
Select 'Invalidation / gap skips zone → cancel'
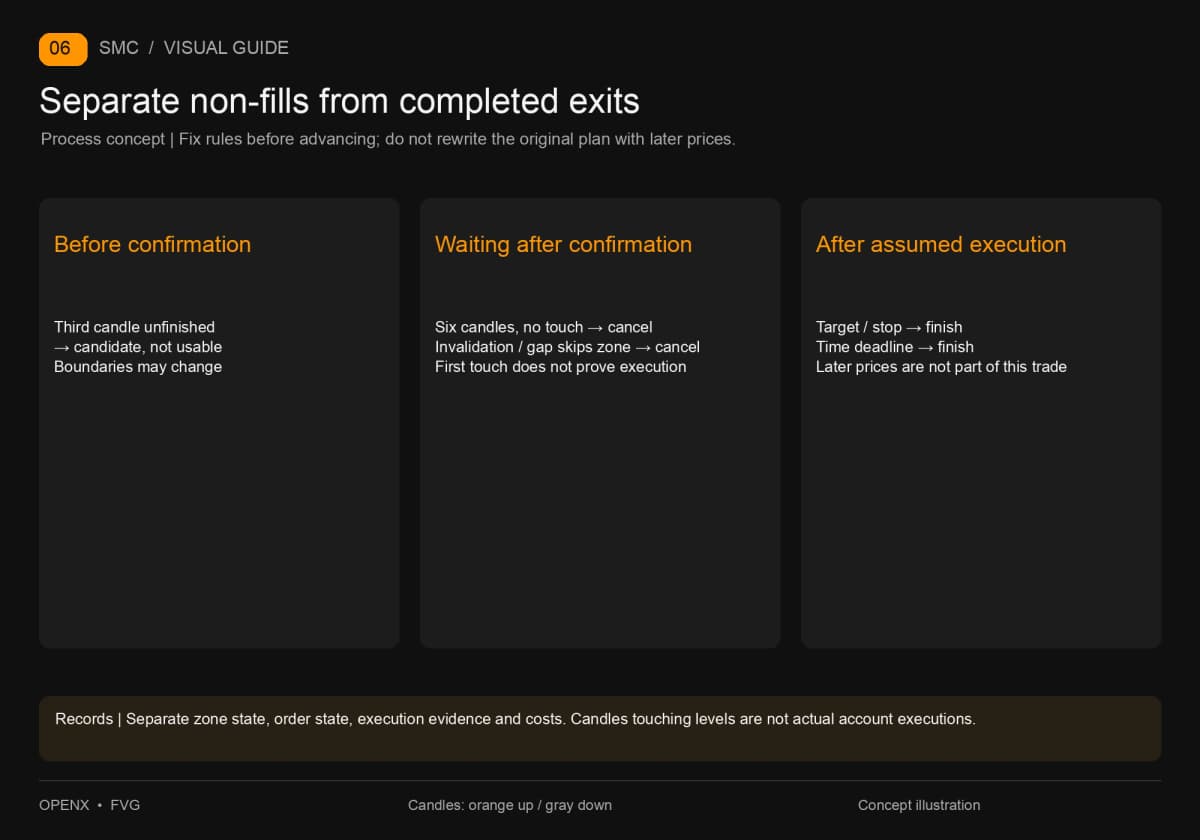(x=567, y=347)
